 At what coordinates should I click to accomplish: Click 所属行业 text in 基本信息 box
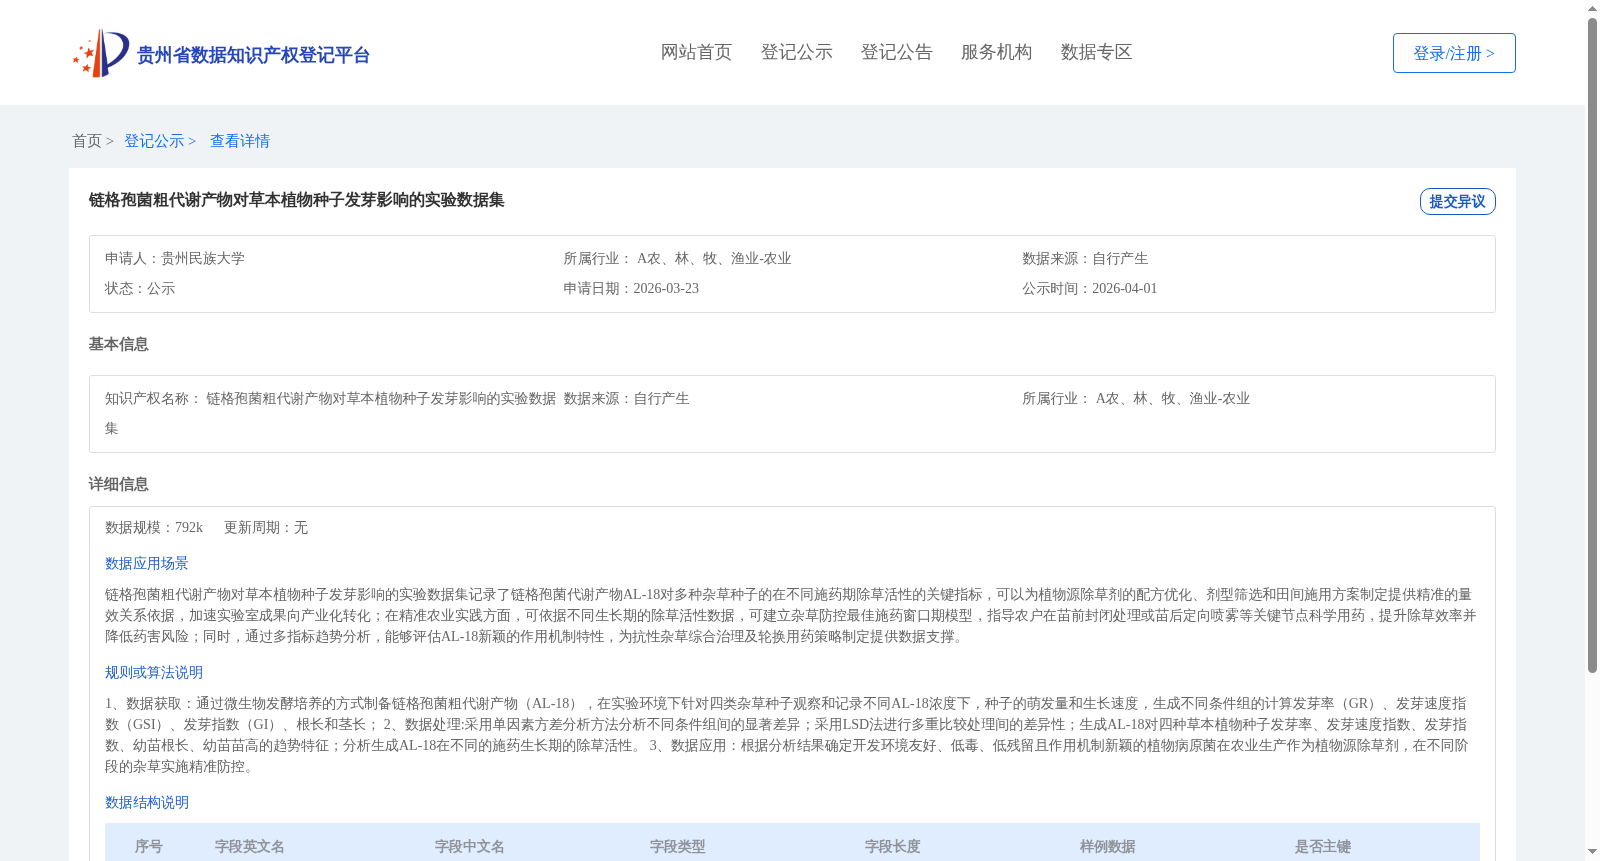coord(1136,398)
